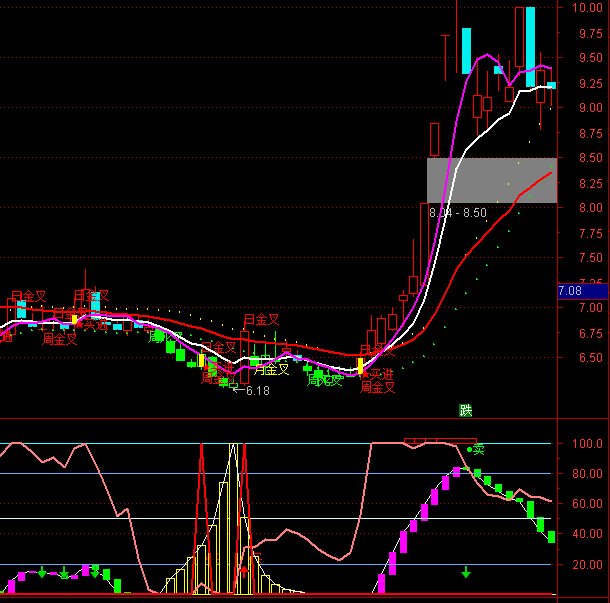610x603 pixels.
Task: Click the 8.50 price axis label
Action: pos(586,158)
